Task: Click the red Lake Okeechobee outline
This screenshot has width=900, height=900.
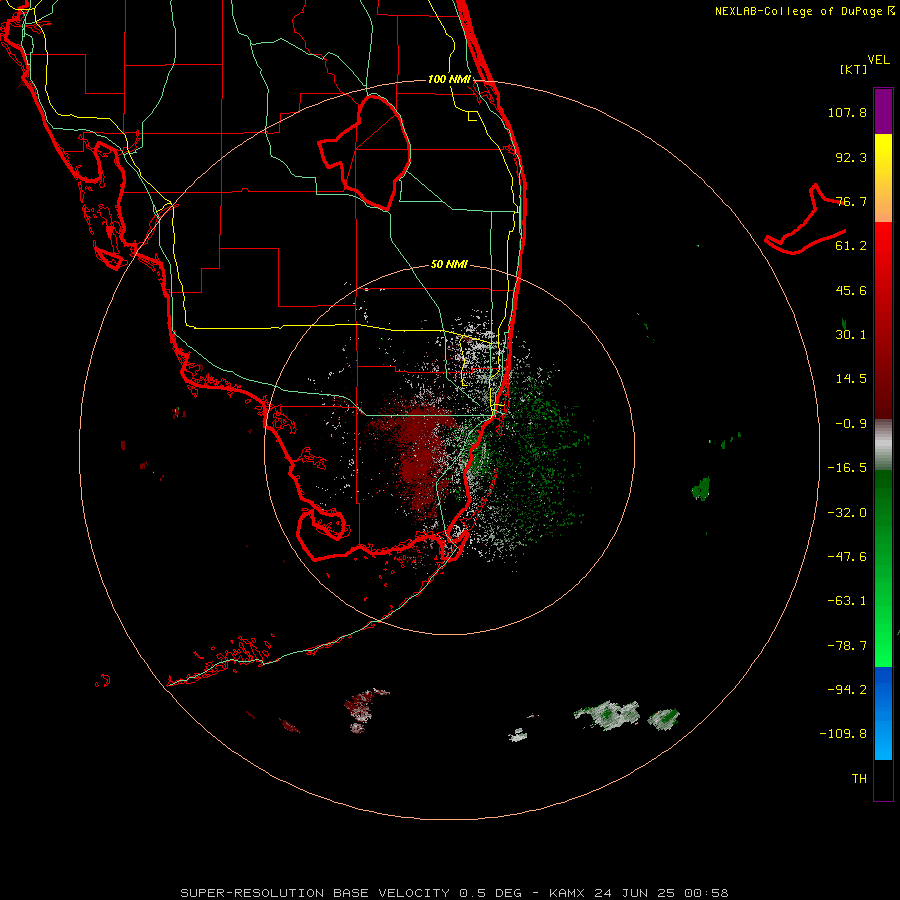Action: pos(364,152)
